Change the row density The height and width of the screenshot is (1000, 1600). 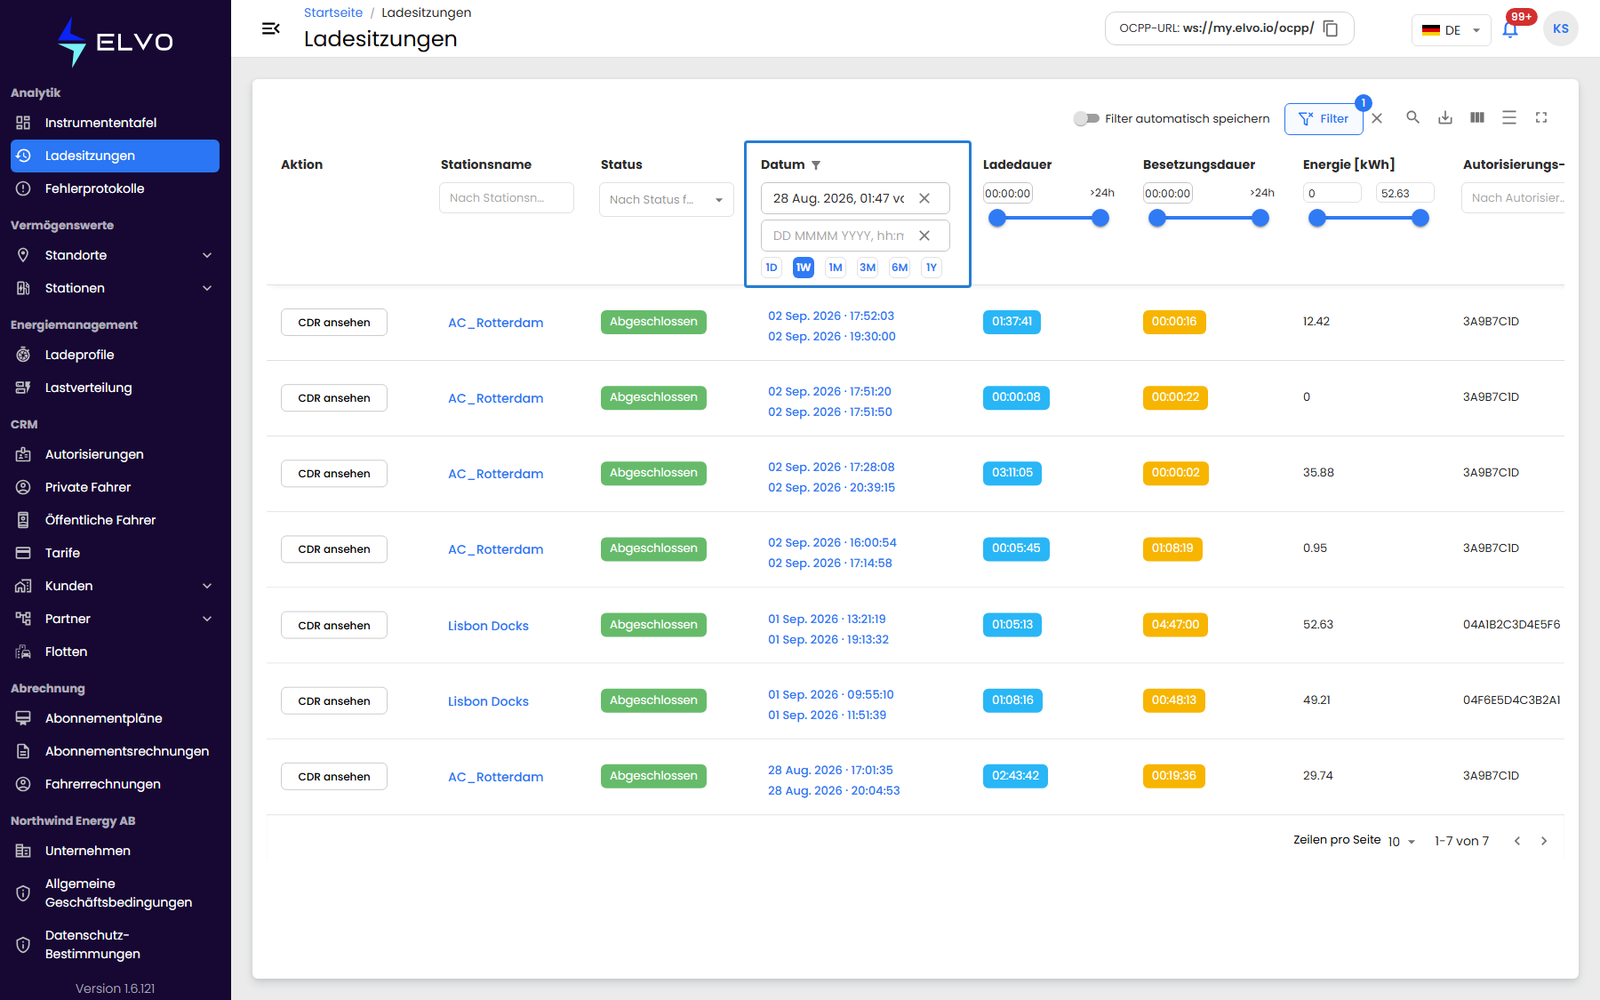(1509, 117)
